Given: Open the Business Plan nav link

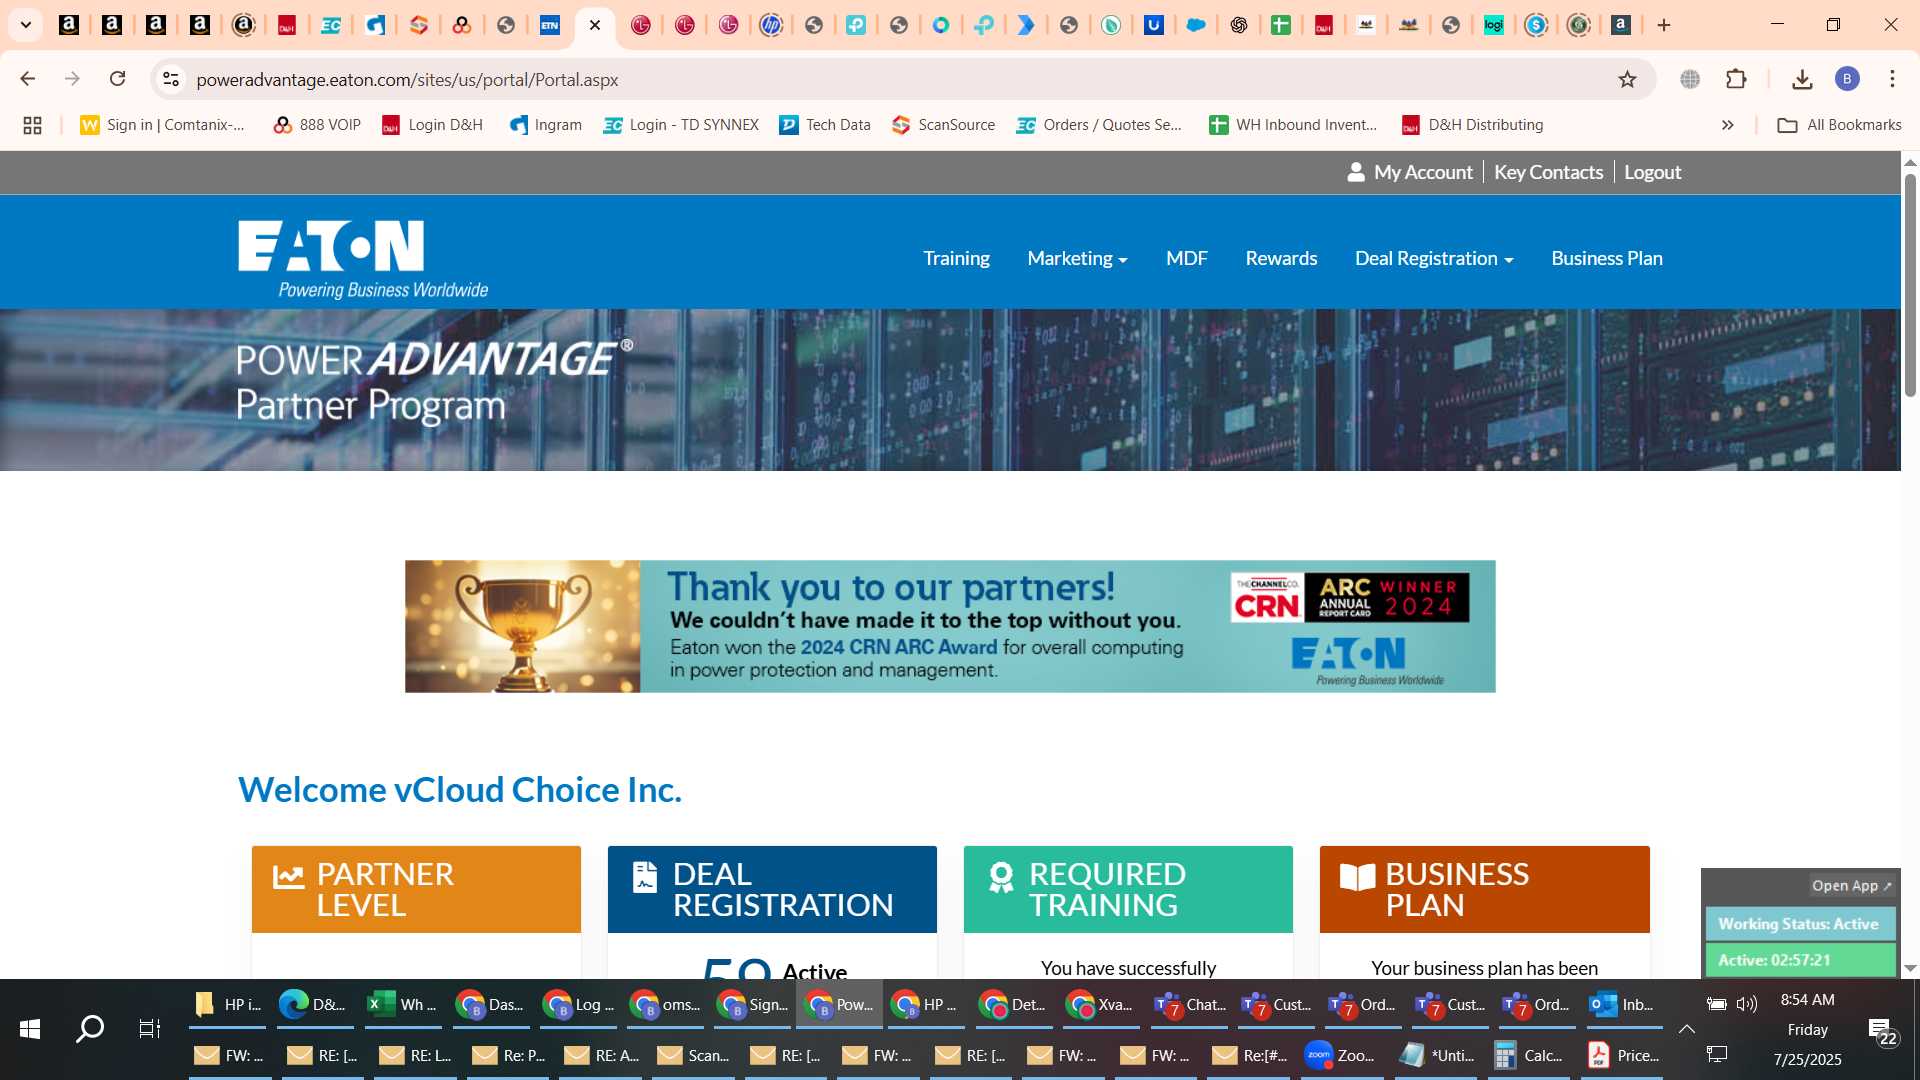Looking at the screenshot, I should pyautogui.click(x=1606, y=258).
